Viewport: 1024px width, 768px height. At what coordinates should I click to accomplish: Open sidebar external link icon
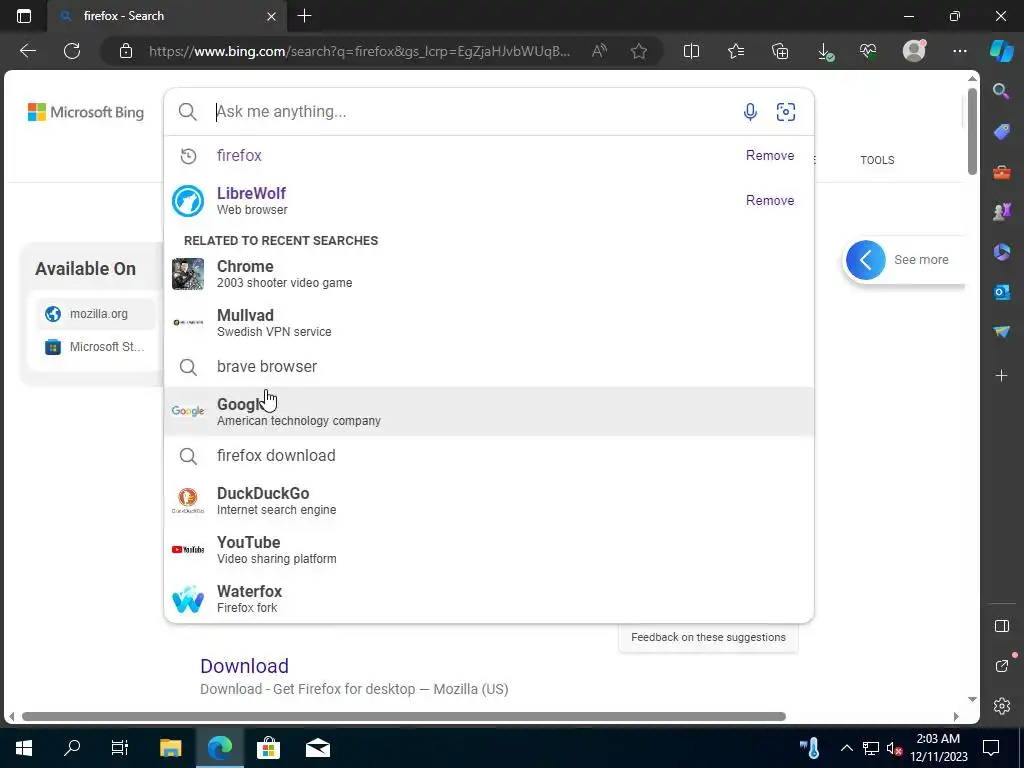pyautogui.click(x=1003, y=665)
